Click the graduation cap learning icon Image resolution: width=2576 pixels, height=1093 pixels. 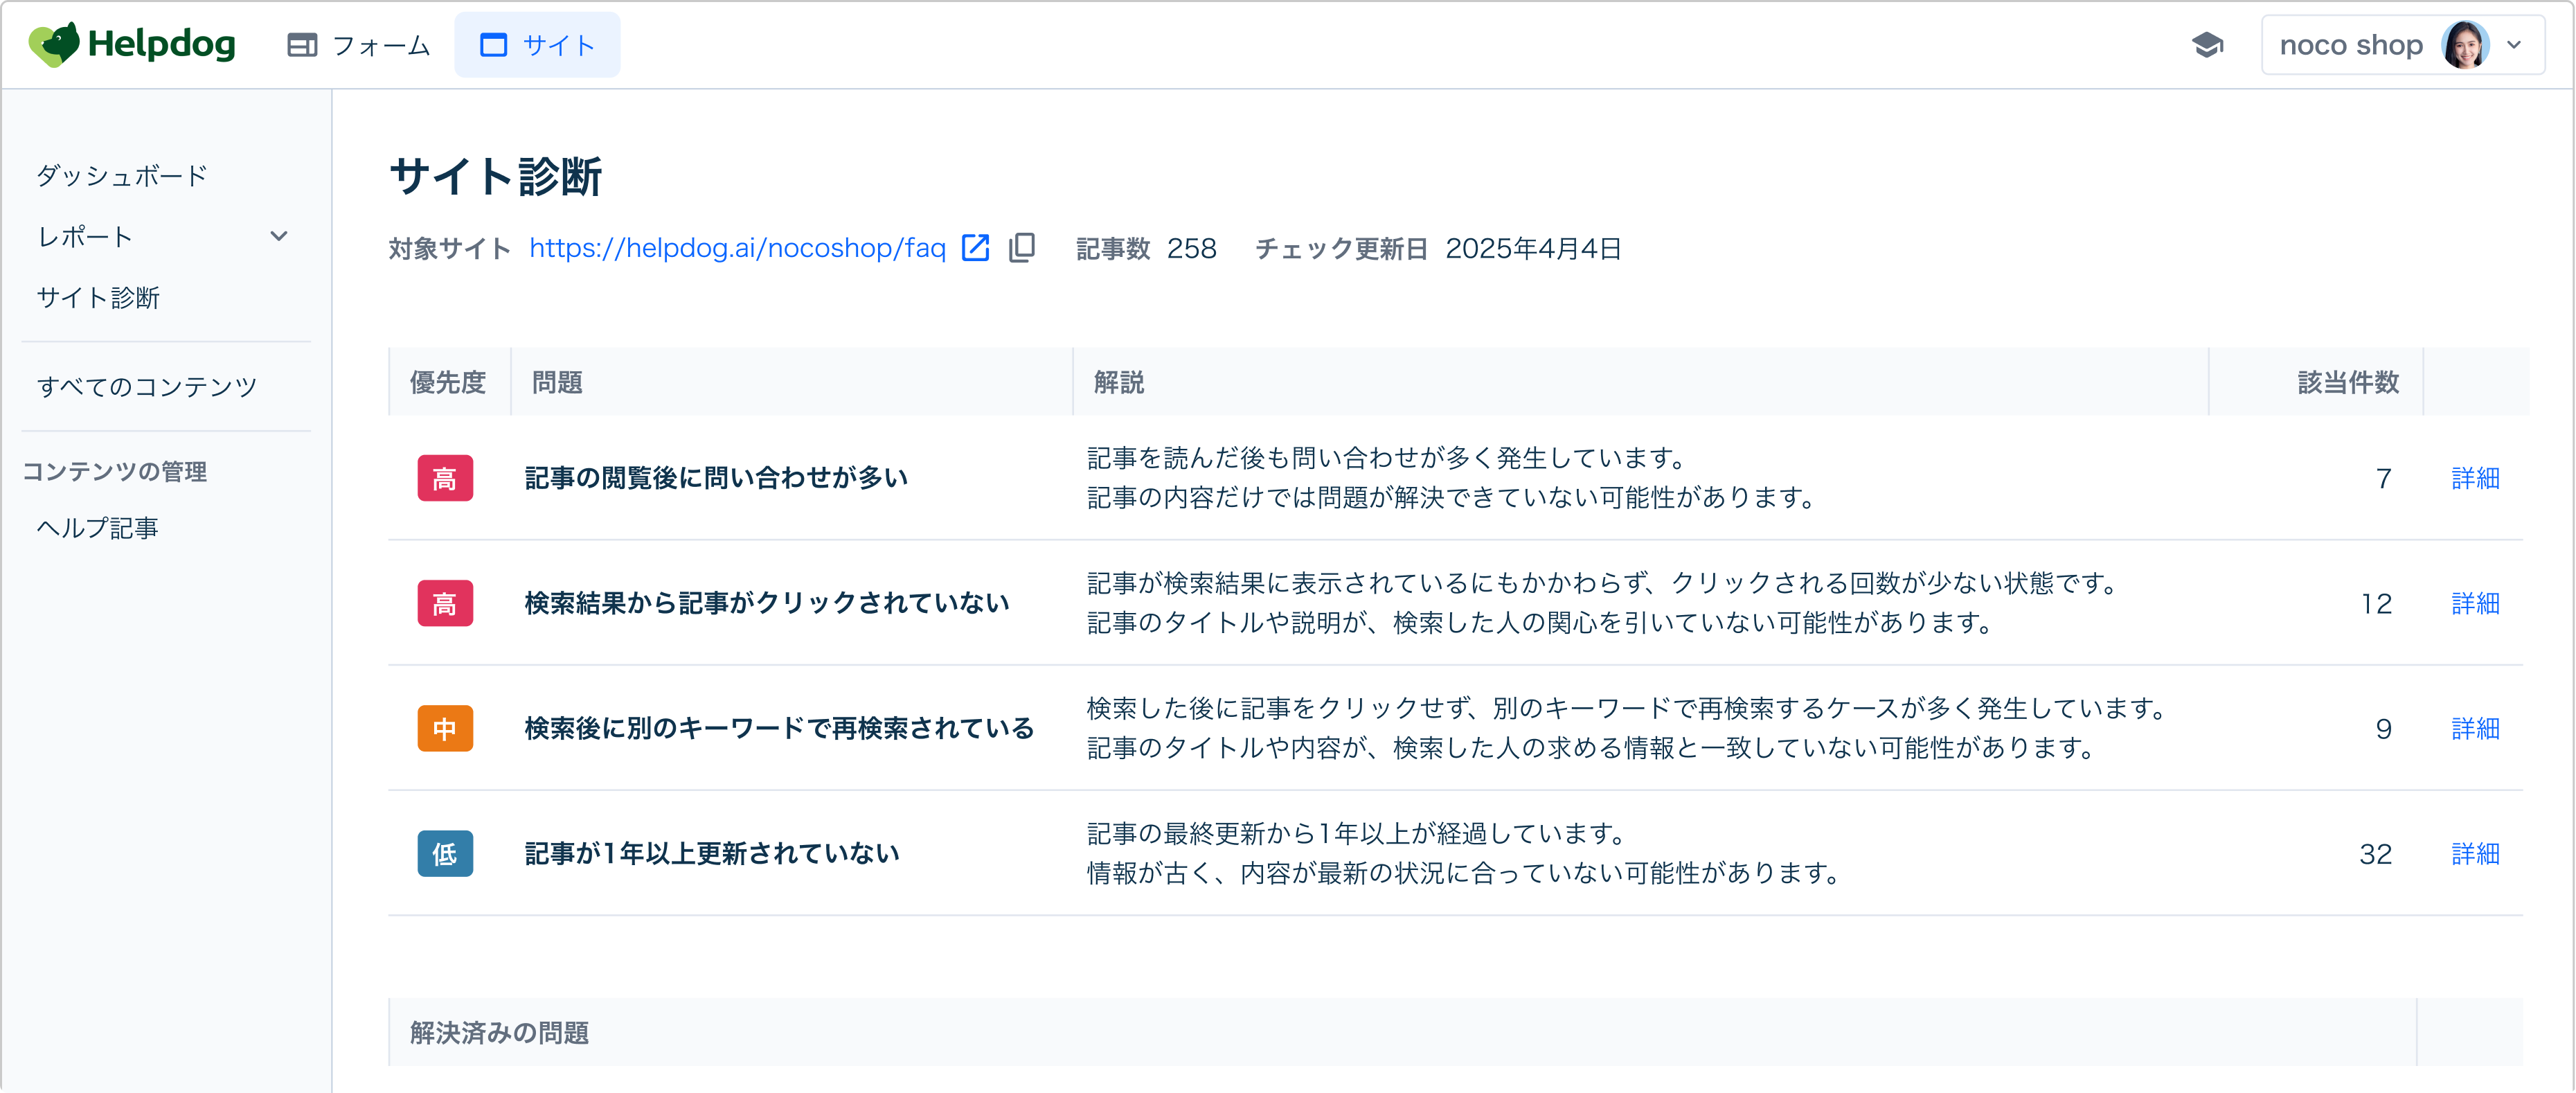click(x=2207, y=45)
